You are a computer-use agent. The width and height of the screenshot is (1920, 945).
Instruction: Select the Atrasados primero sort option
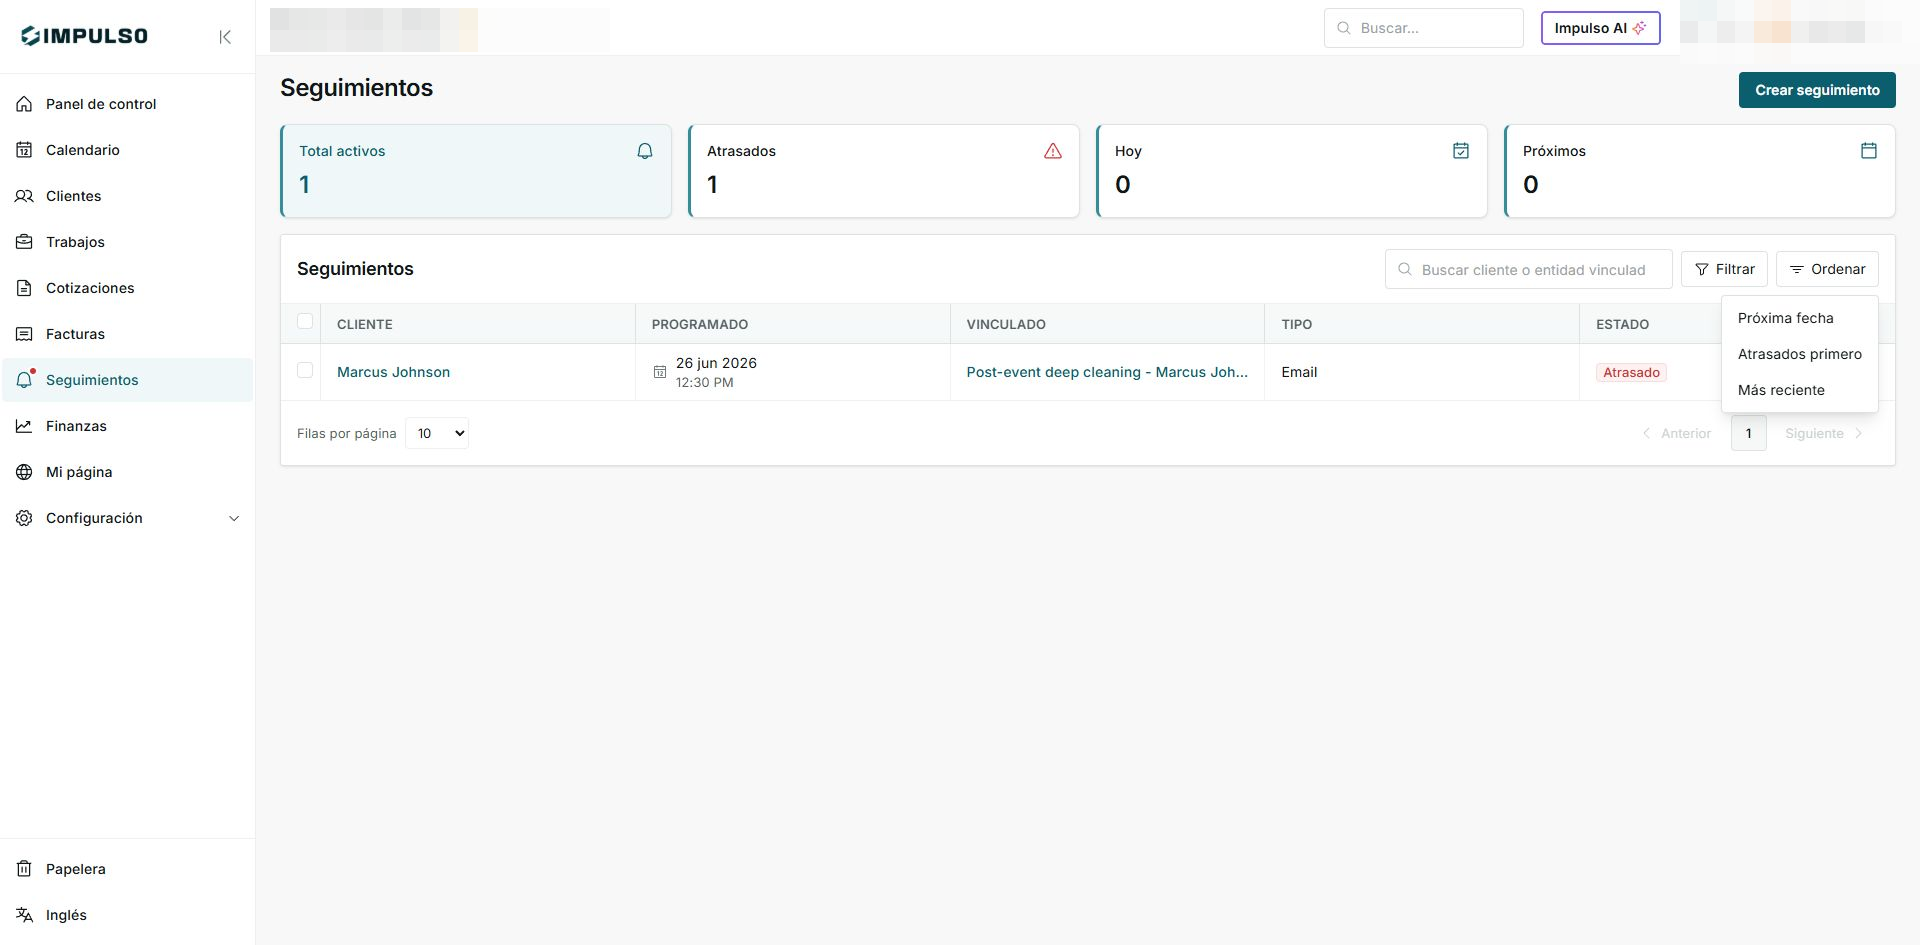[1799, 354]
